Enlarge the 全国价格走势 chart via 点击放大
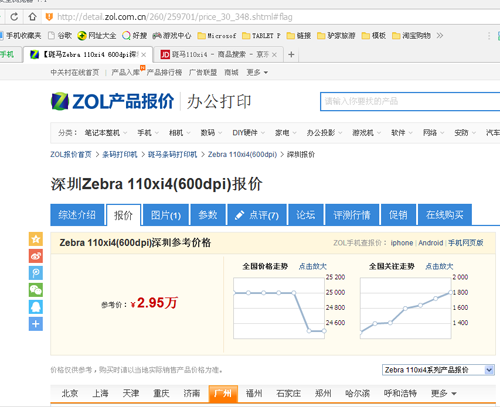The height and width of the screenshot is (407, 500). coord(312,266)
